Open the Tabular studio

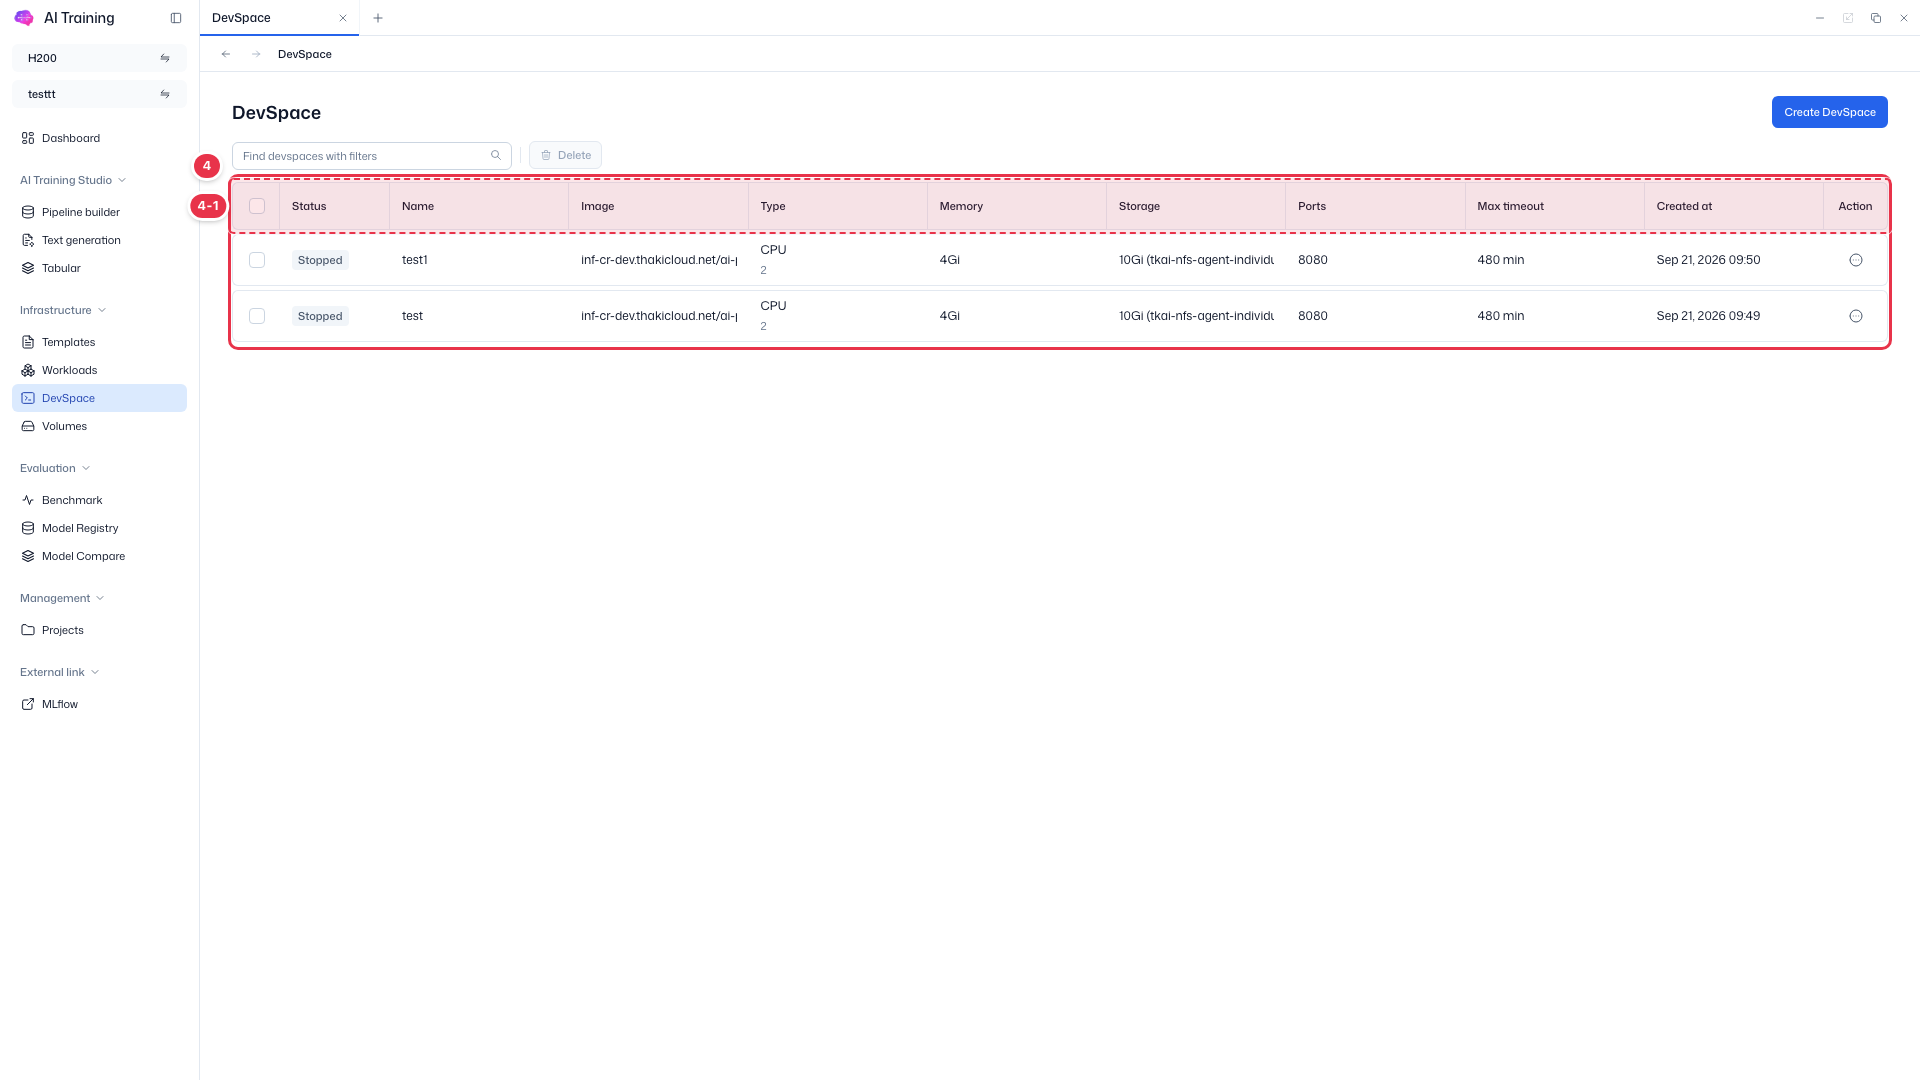[x=99, y=268]
